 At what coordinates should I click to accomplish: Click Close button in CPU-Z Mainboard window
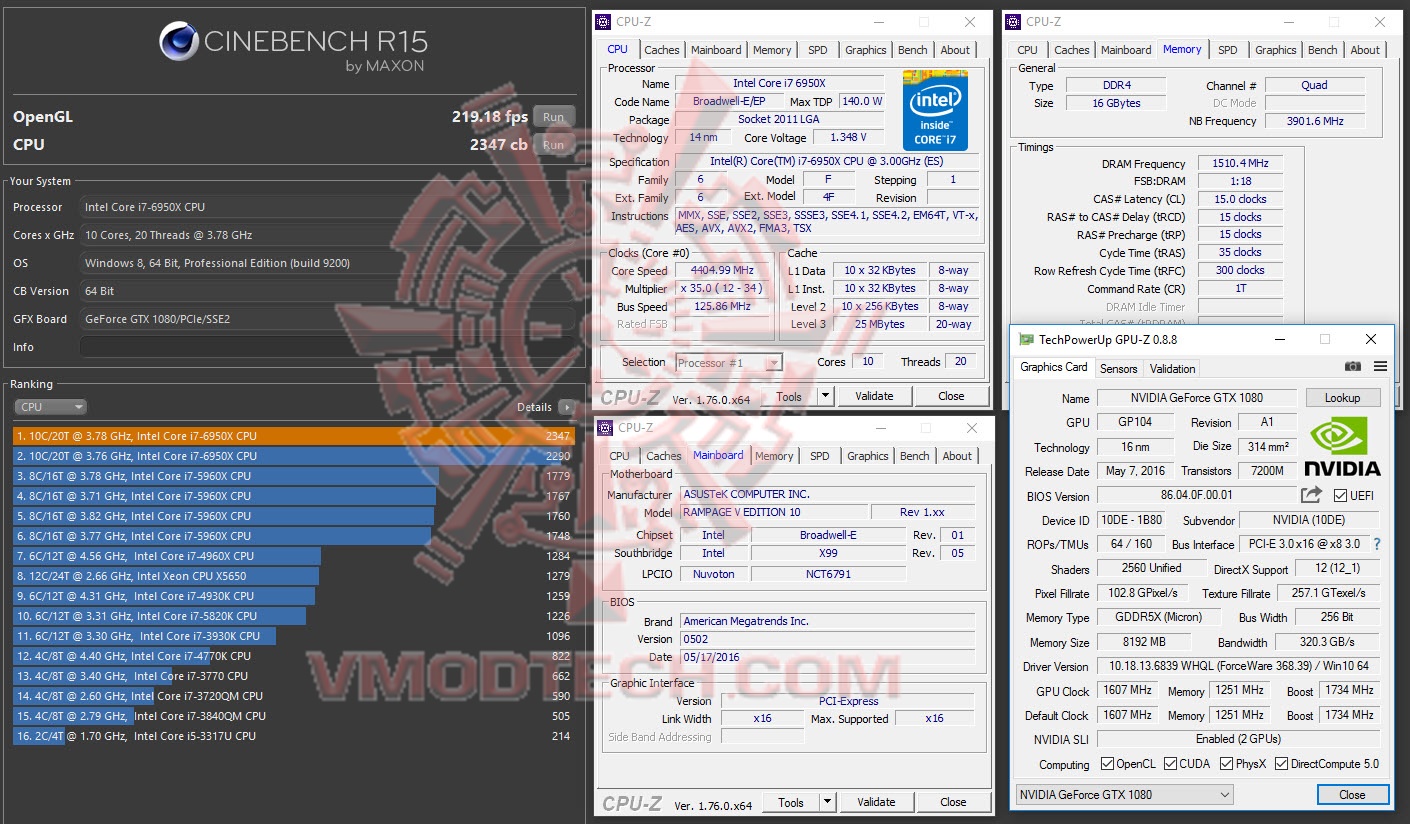[x=953, y=802]
